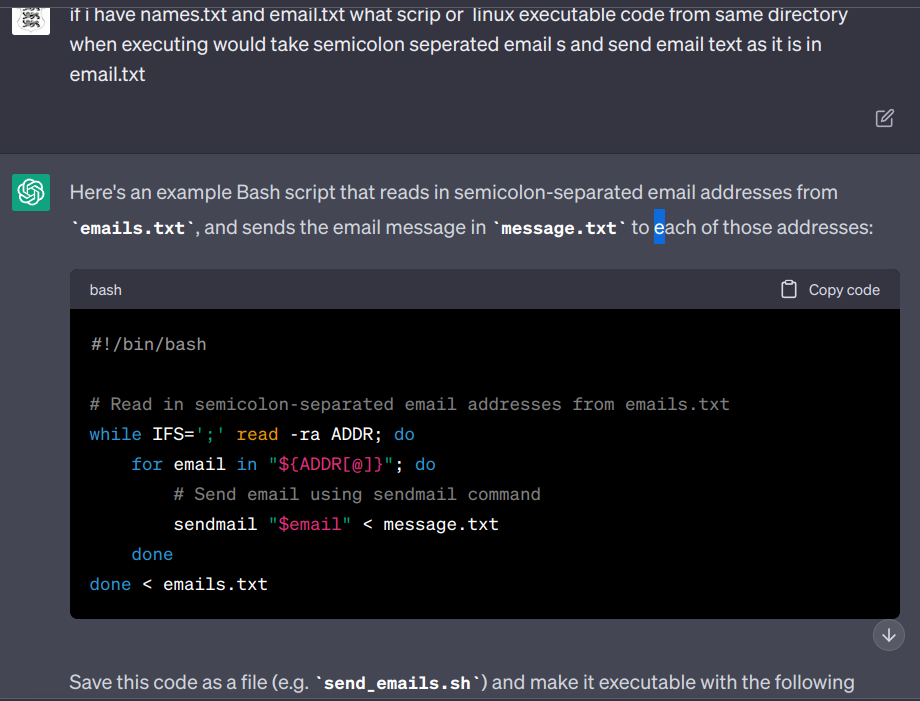The image size is (920, 701).
Task: Click inline code `message.txt` in the response
Action: point(559,228)
